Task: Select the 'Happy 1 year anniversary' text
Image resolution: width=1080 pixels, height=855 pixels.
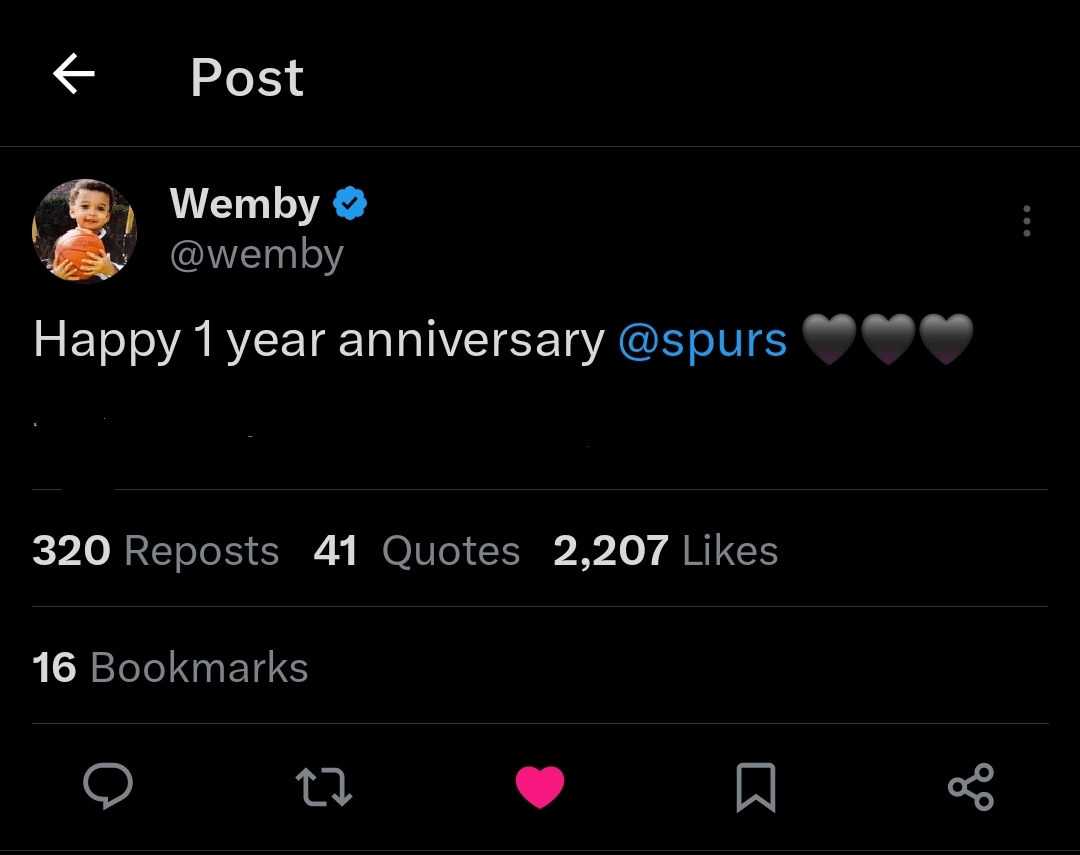Action: pos(318,341)
